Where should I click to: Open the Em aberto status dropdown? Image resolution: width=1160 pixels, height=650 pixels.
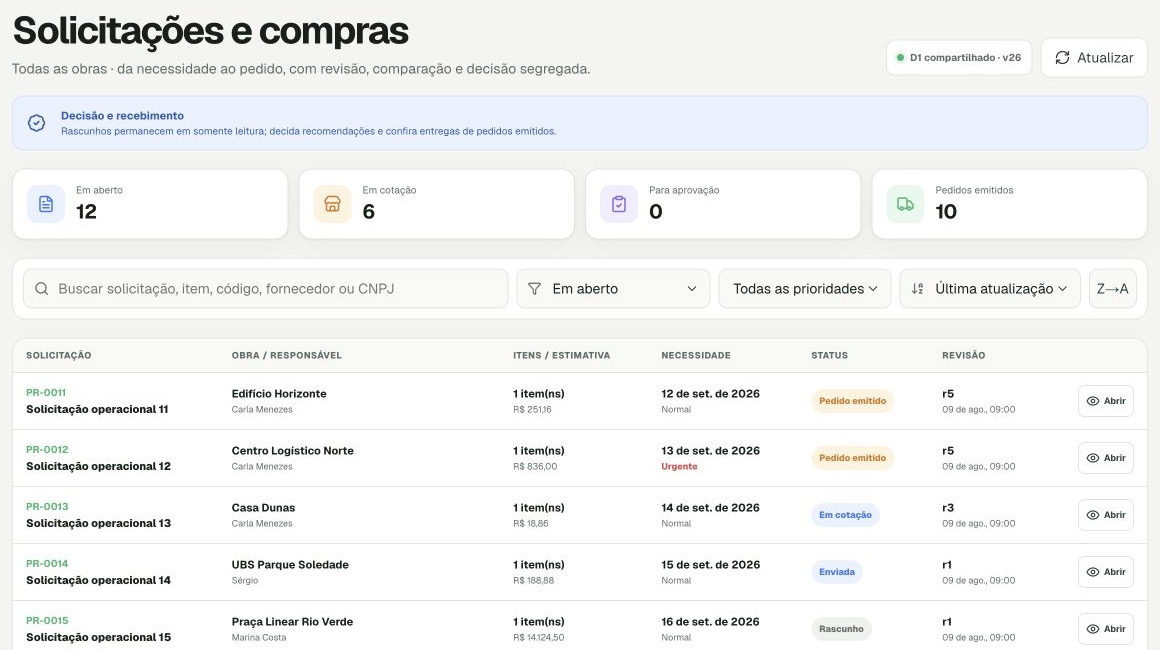point(613,288)
